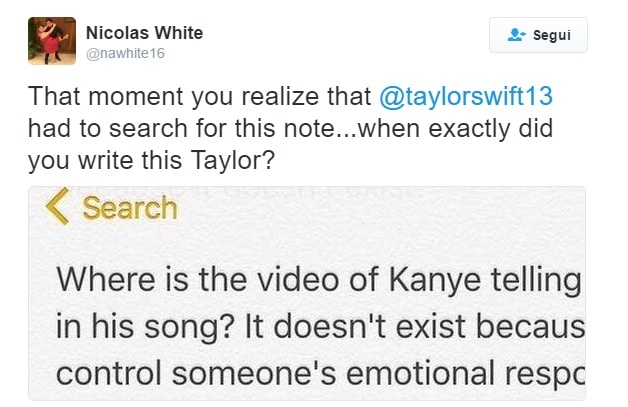This screenshot has height=407, width=628.
Task: Click the add-person icon in Segui button
Action: (x=516, y=35)
